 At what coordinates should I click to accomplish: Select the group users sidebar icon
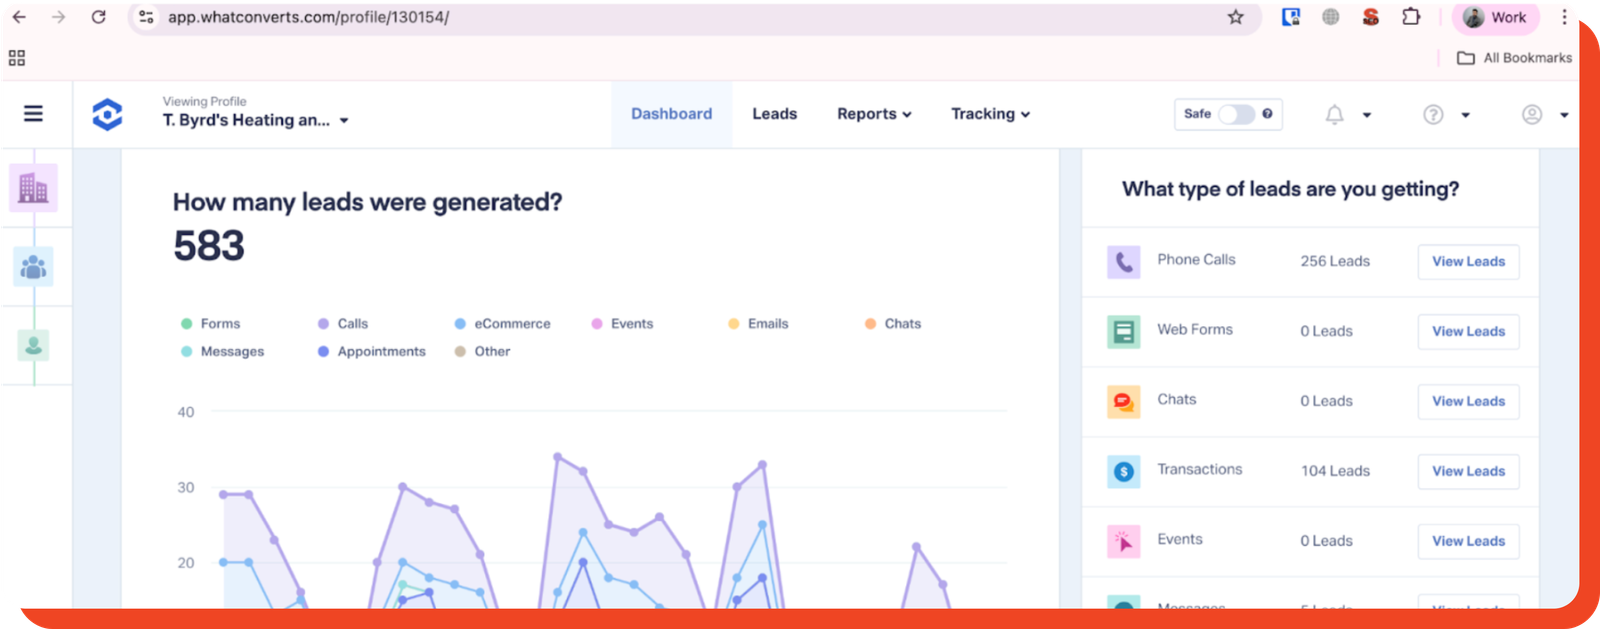(33, 267)
